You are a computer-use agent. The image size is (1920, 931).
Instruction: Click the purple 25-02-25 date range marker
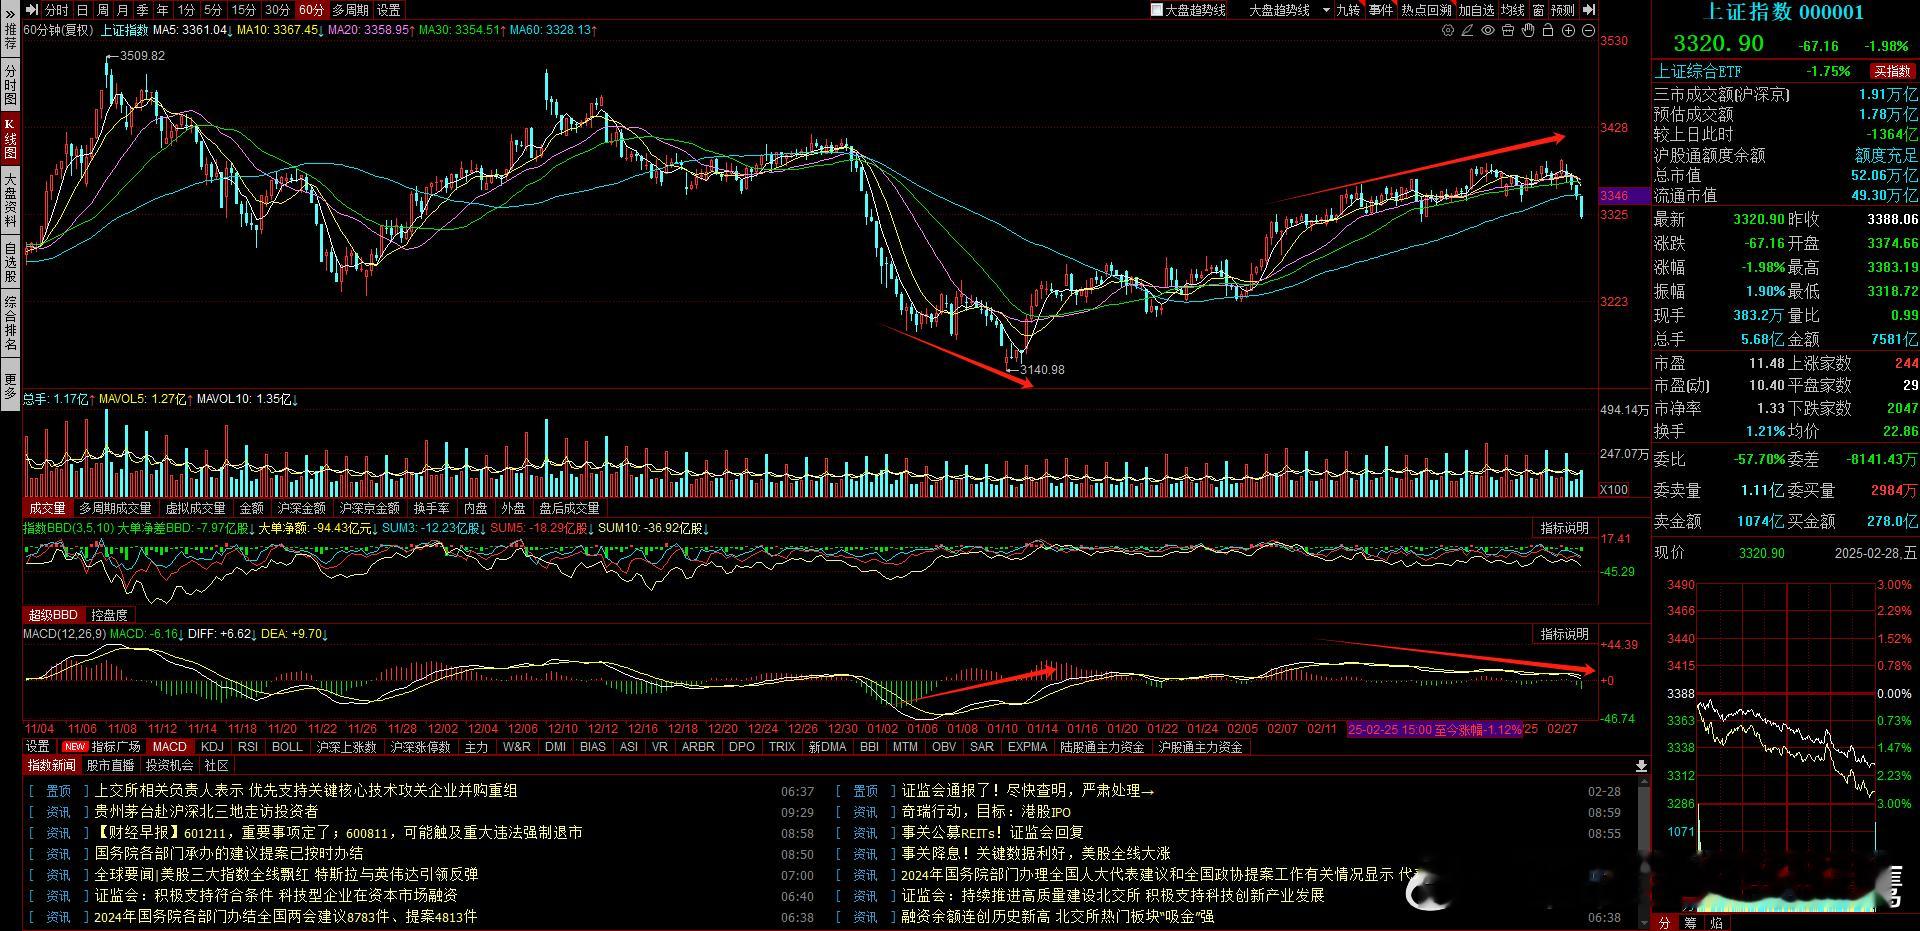[x=1435, y=729]
